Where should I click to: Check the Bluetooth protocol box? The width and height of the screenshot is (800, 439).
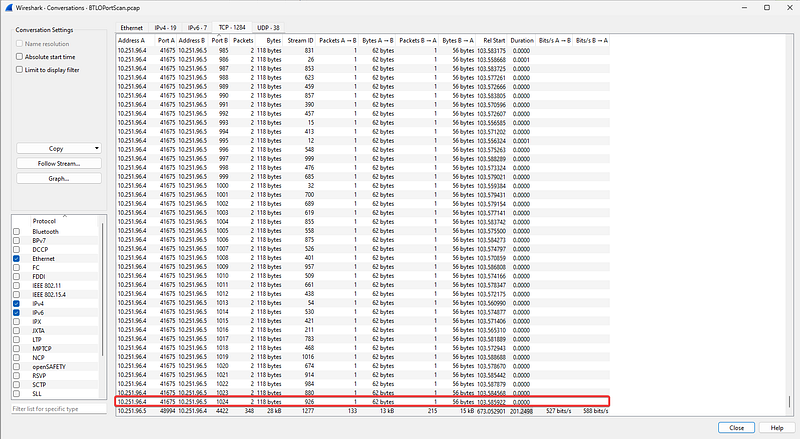coord(16,232)
